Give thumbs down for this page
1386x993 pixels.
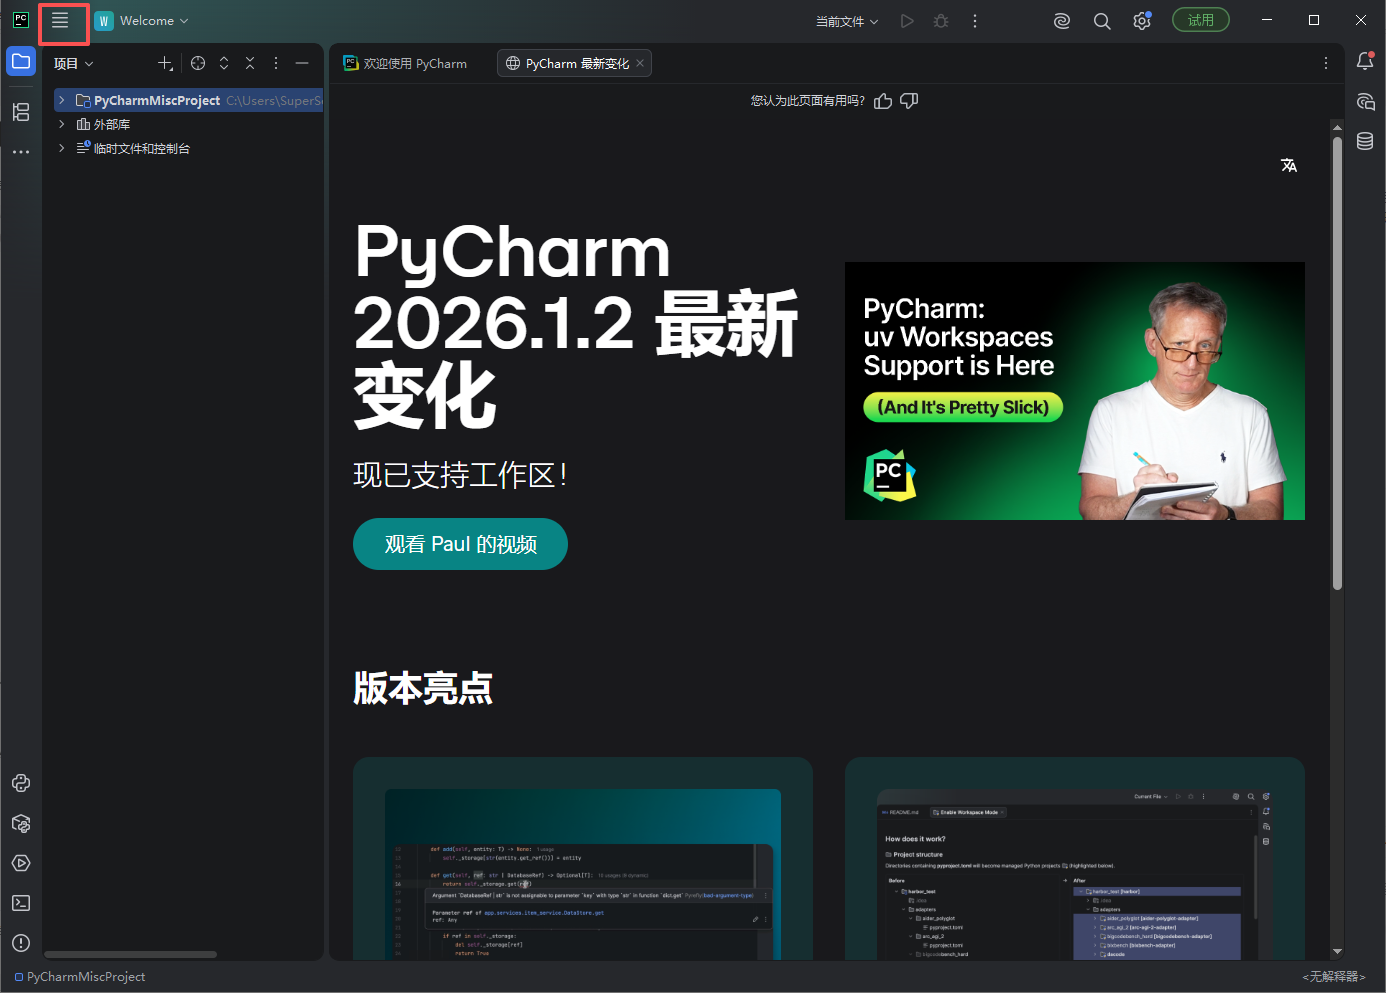(909, 101)
